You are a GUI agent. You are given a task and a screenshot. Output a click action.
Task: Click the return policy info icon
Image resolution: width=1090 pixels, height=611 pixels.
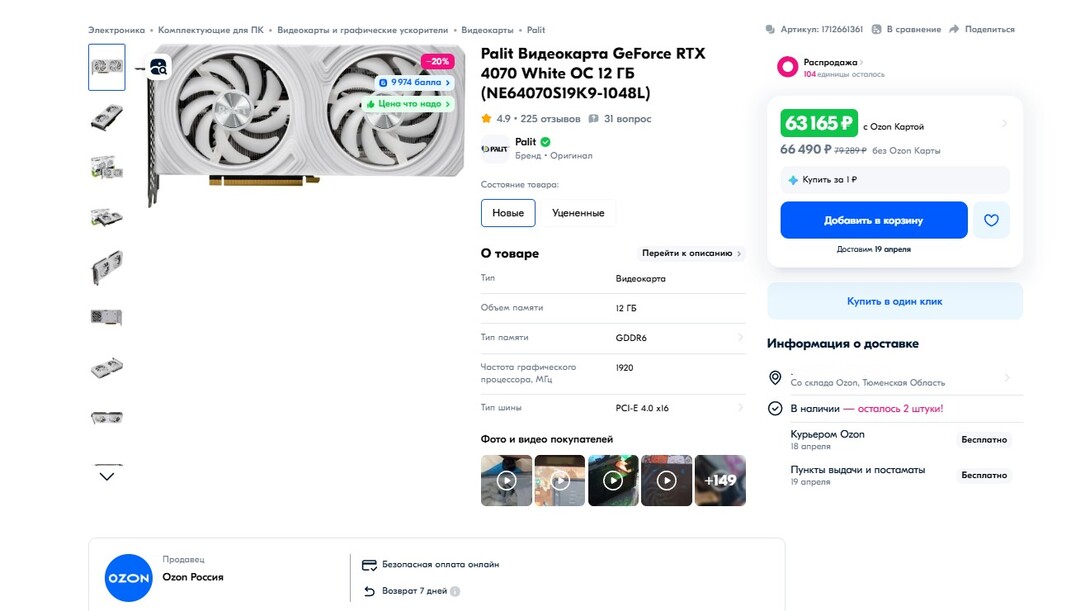455,591
